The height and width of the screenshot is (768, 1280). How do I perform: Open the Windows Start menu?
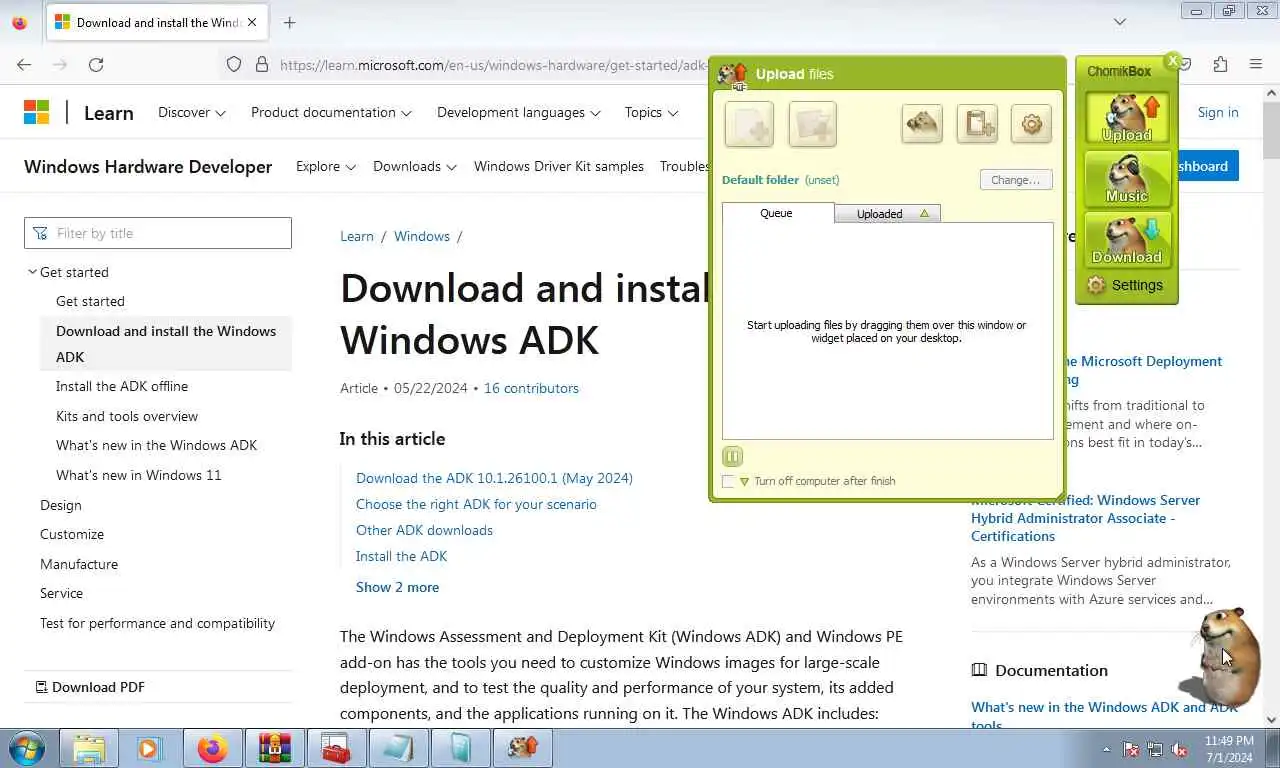25,748
